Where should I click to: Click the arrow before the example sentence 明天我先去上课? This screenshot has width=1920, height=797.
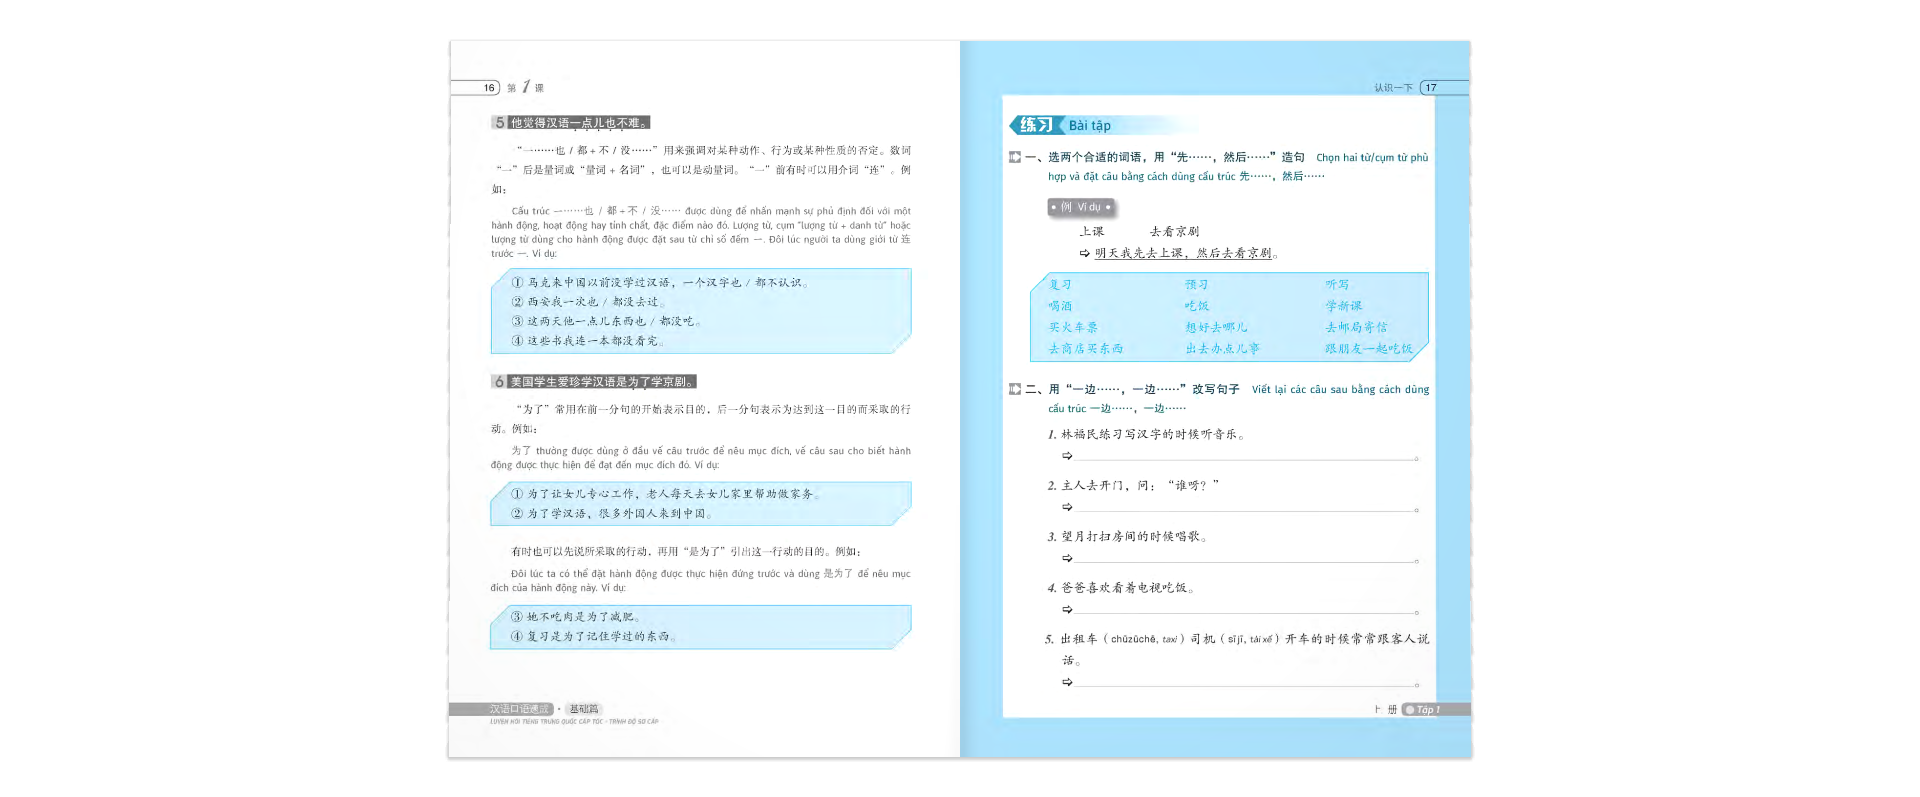1084,254
